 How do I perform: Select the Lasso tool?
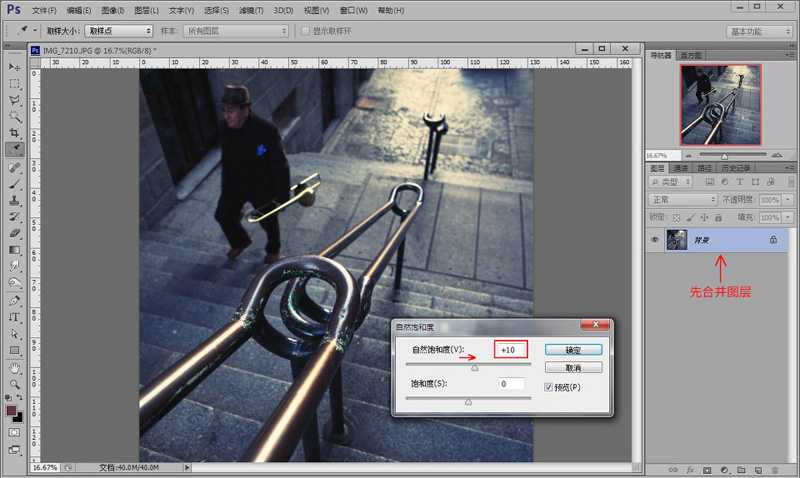[x=15, y=100]
